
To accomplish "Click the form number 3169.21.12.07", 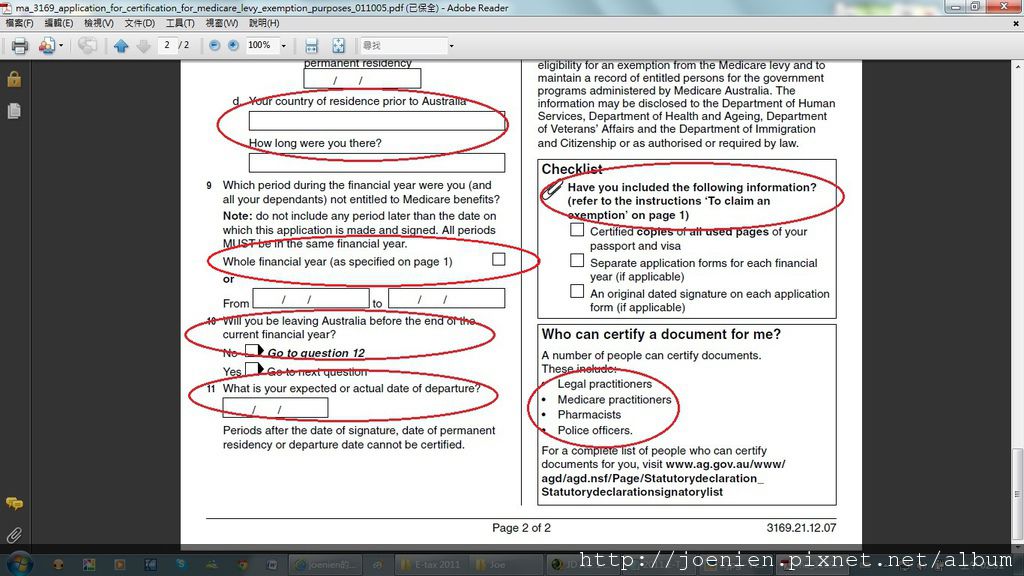I will pyautogui.click(x=801, y=528).
